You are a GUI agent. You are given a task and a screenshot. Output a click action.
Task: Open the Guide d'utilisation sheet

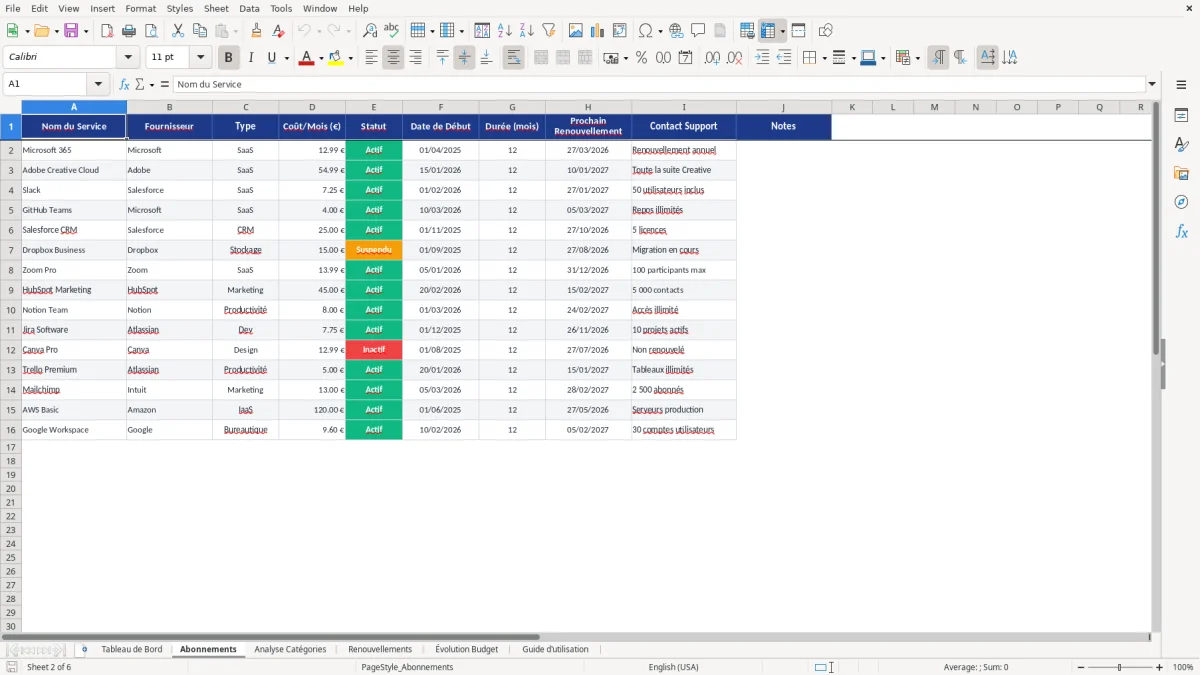[556, 649]
